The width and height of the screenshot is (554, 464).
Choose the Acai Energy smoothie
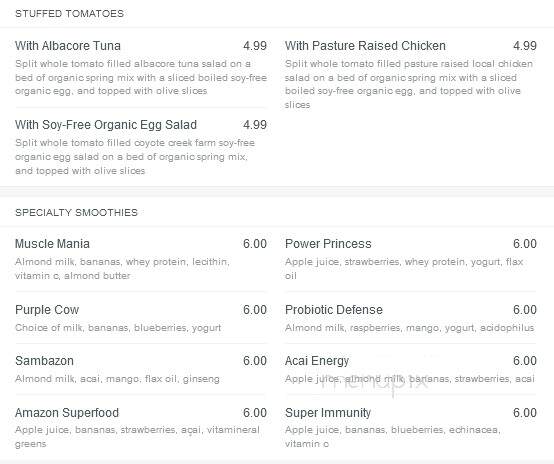click(x=317, y=361)
